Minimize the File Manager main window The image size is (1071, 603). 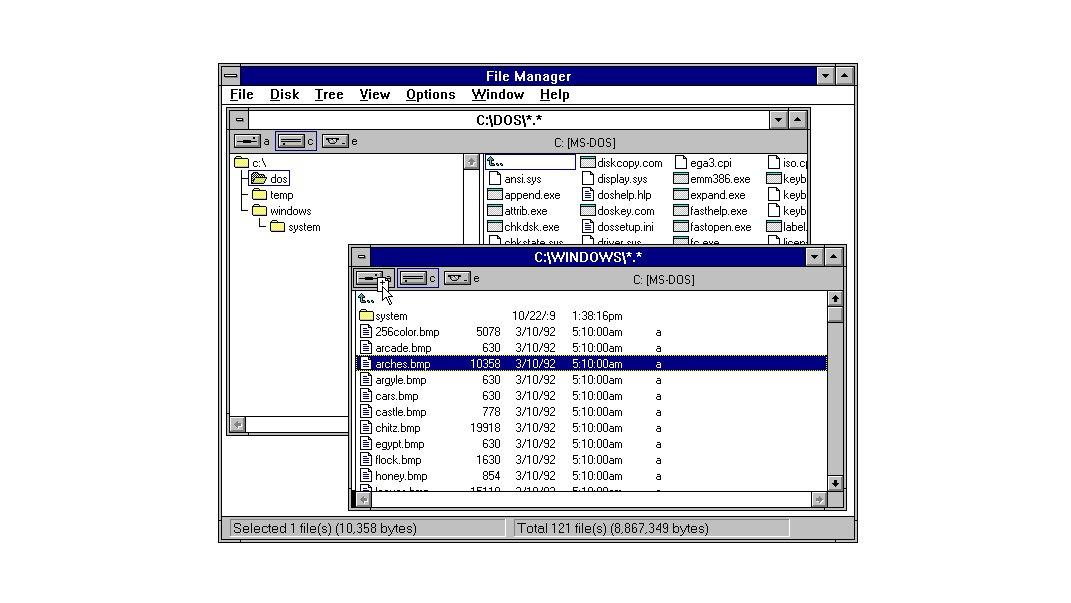(x=825, y=76)
